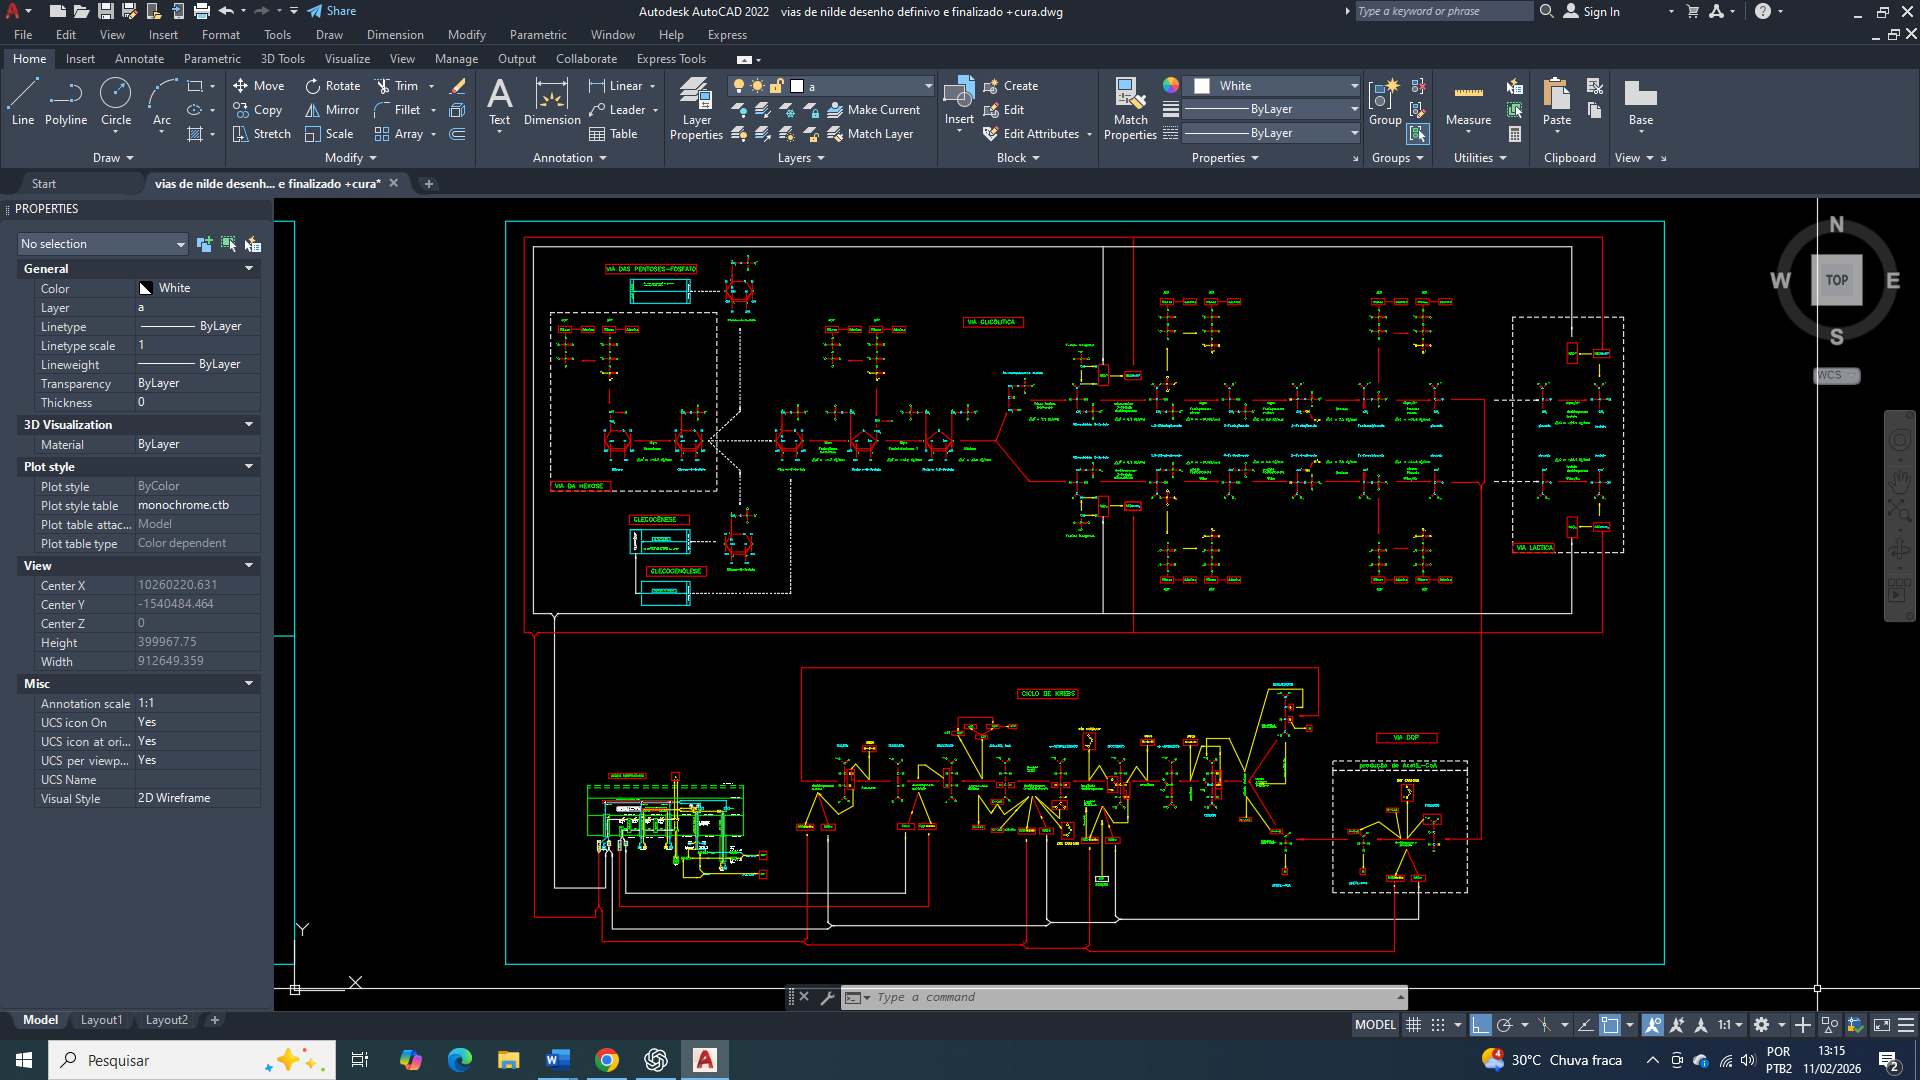Image resolution: width=1920 pixels, height=1080 pixels.
Task: Open the White object color dropdown
Action: (x=1354, y=86)
